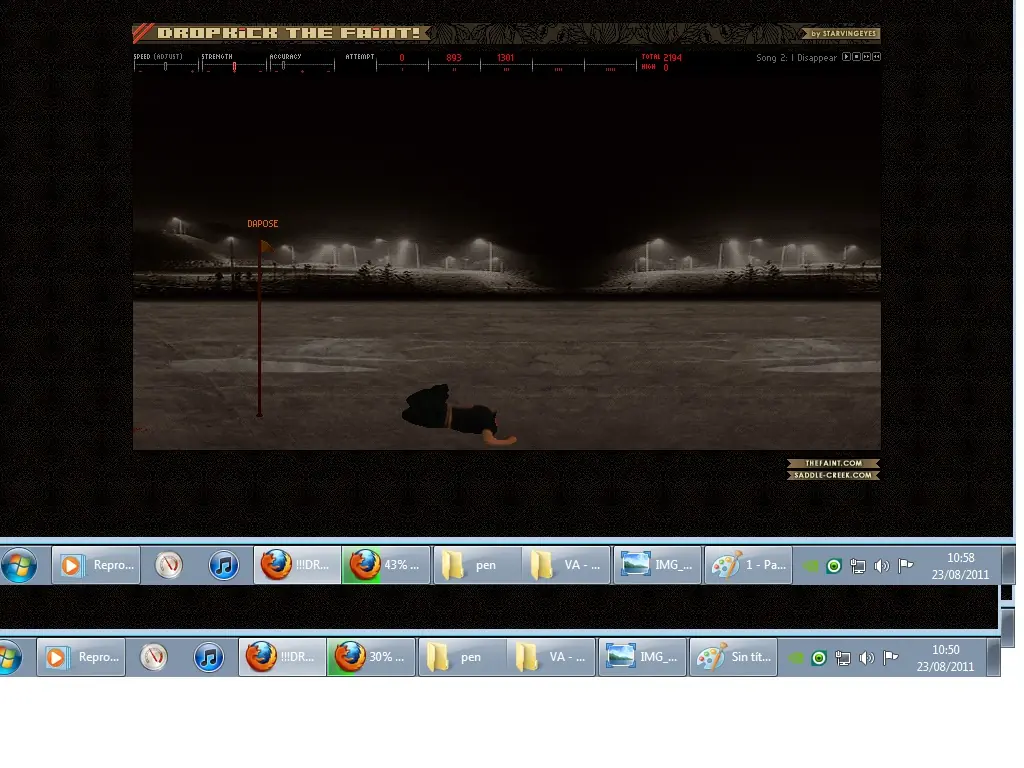Open Action Center flag on the 10:50 taskbar
1024x768 pixels.
[891, 658]
